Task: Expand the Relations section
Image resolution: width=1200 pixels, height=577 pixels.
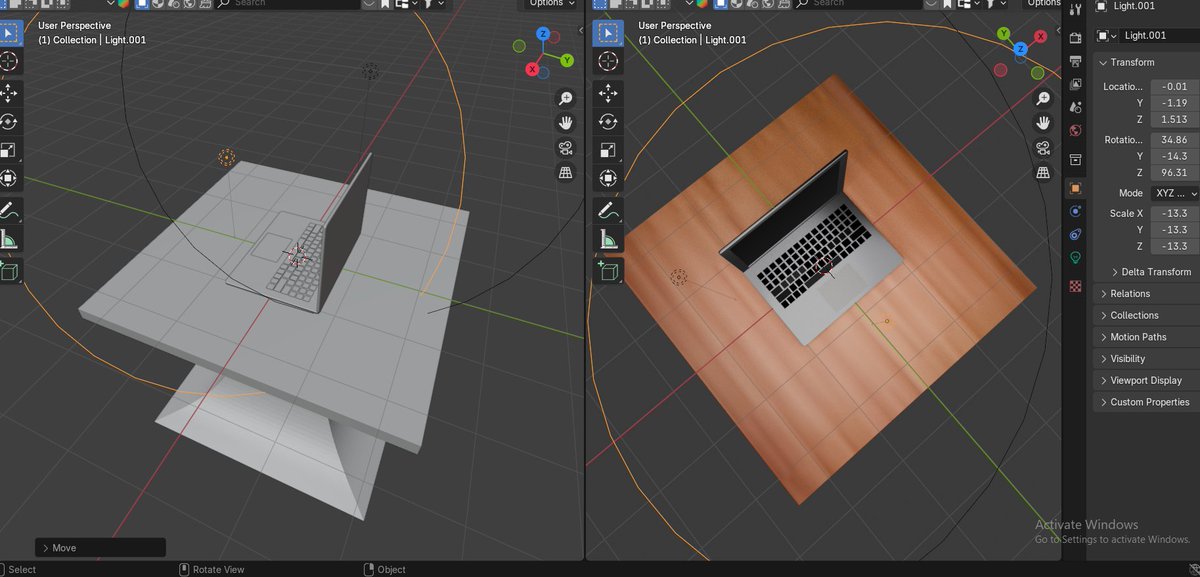Action: (x=1130, y=293)
